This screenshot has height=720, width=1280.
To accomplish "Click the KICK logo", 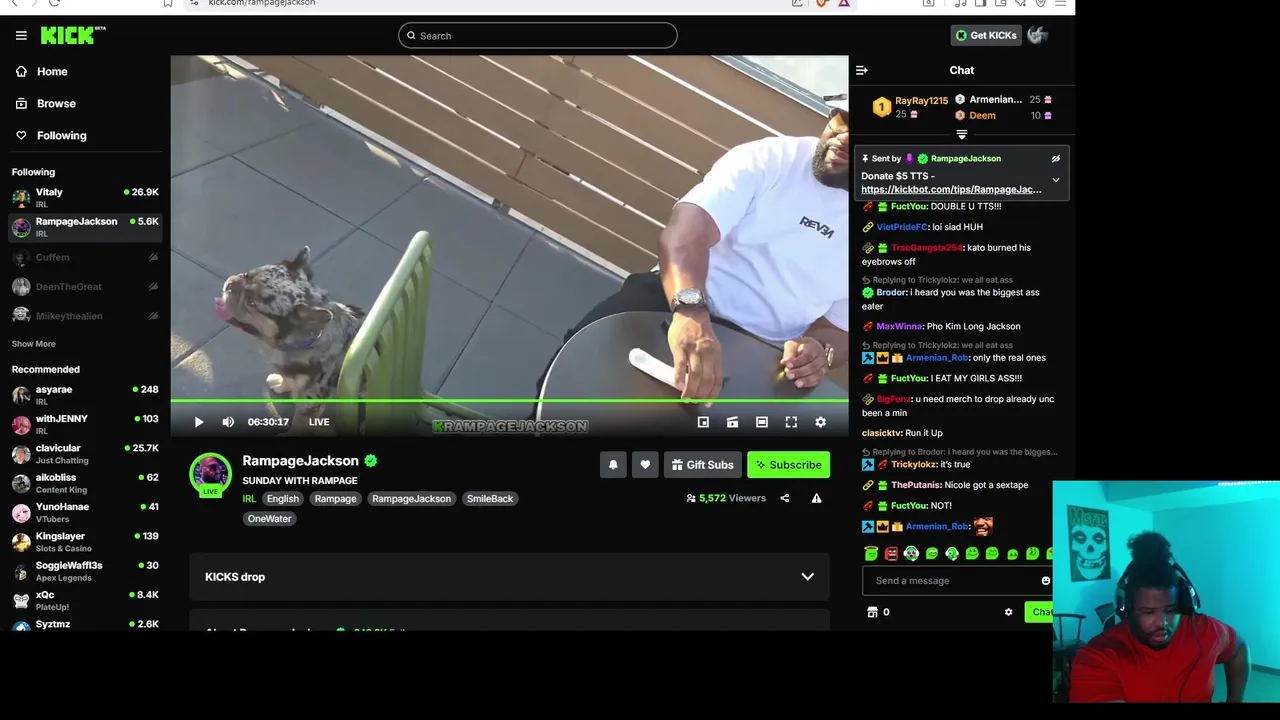I will pos(73,35).
